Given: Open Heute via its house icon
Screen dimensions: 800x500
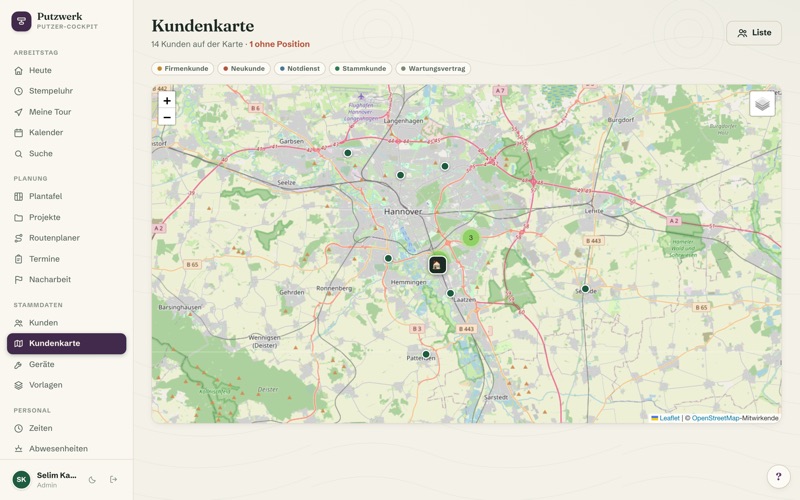Looking at the screenshot, I should click(x=18, y=70).
